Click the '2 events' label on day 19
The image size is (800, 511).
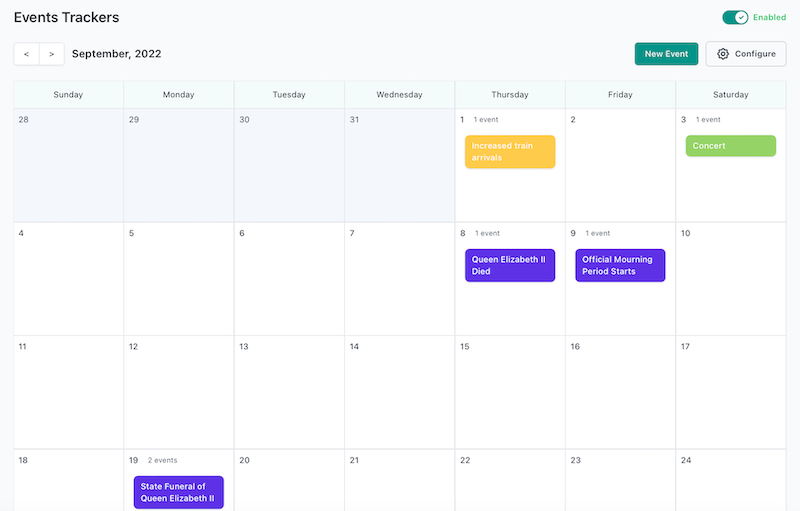click(x=162, y=460)
